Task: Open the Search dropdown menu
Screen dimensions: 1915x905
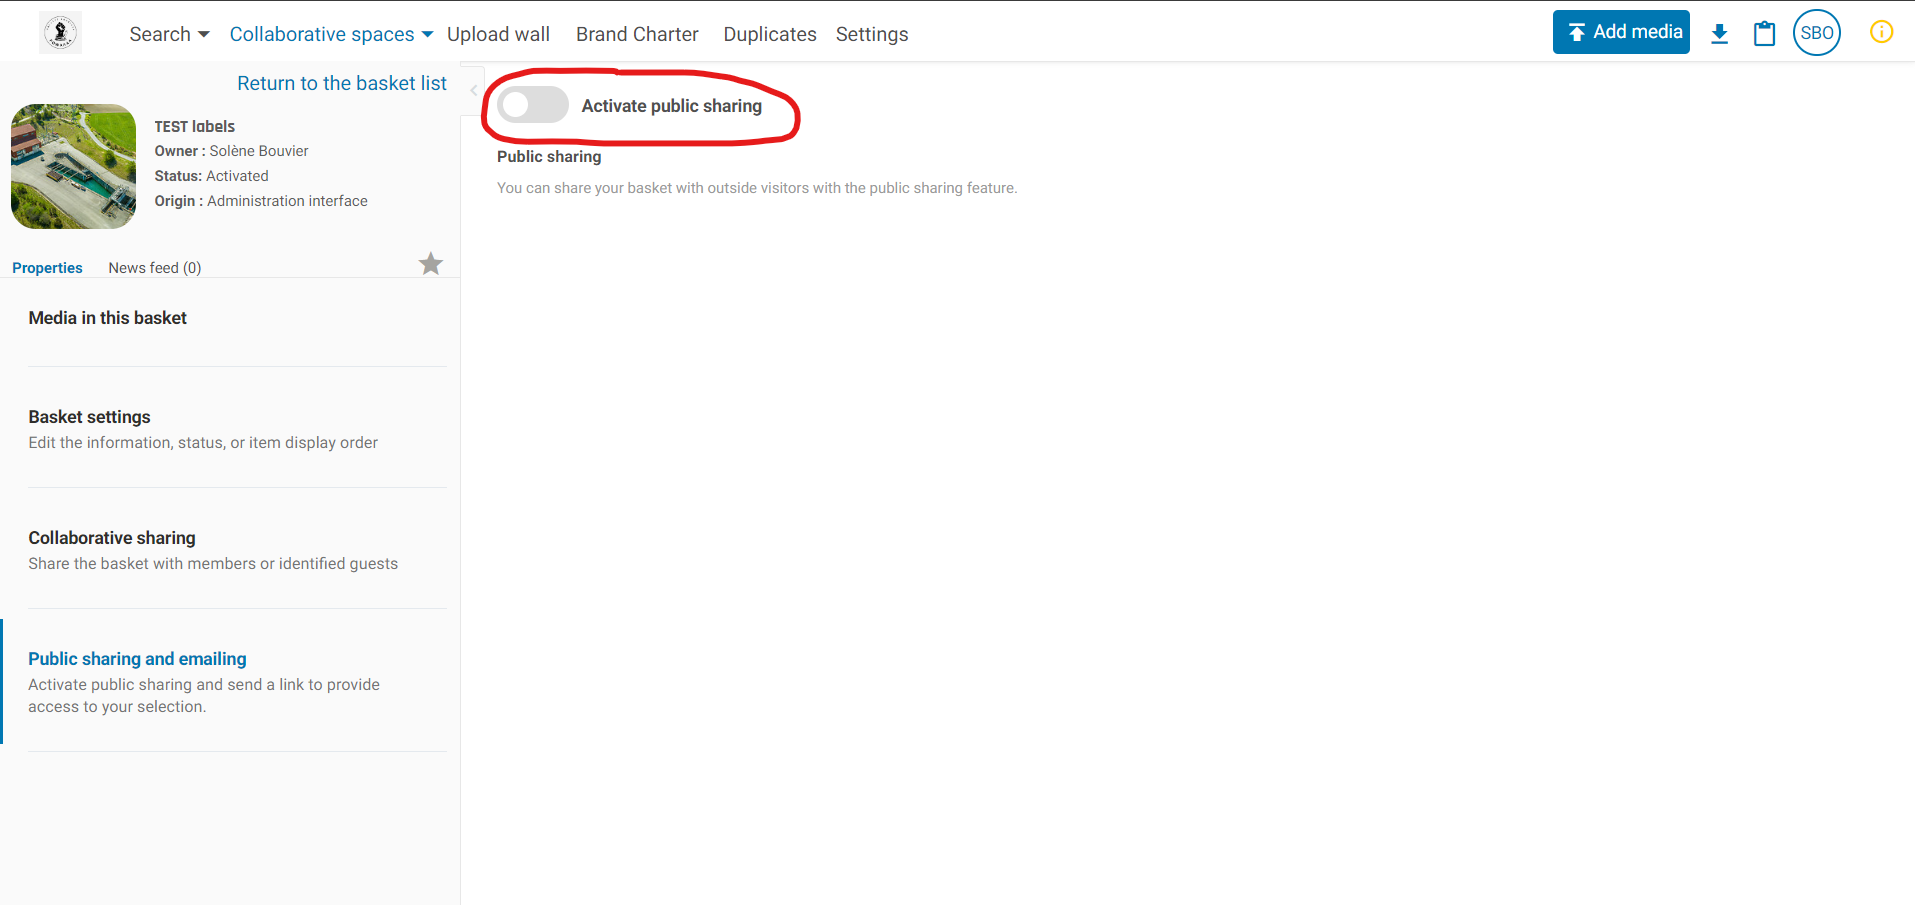Action: [169, 34]
